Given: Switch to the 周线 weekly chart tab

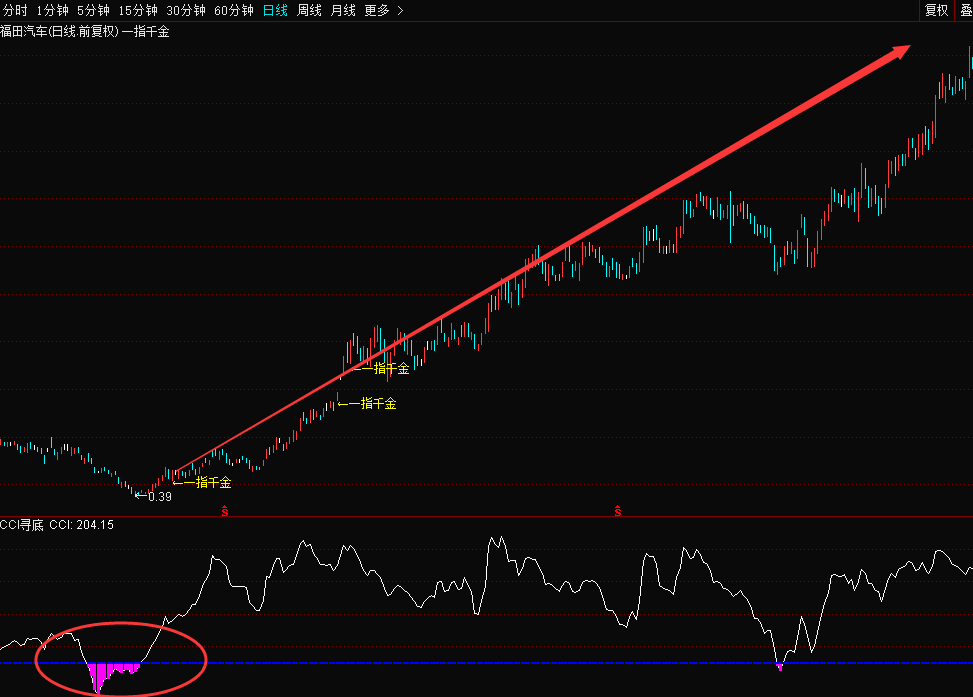Looking at the screenshot, I should [x=309, y=11].
